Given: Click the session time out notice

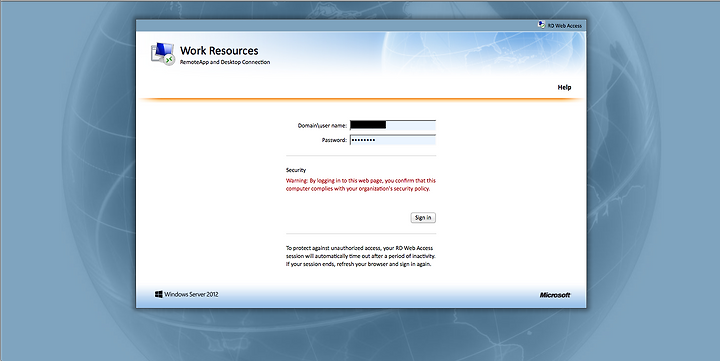Looking at the screenshot, I should click(361, 256).
